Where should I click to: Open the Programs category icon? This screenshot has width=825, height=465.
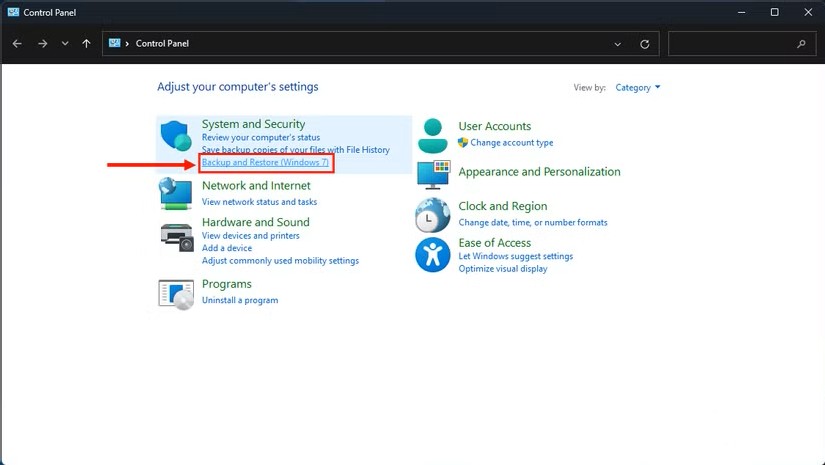tap(176, 292)
